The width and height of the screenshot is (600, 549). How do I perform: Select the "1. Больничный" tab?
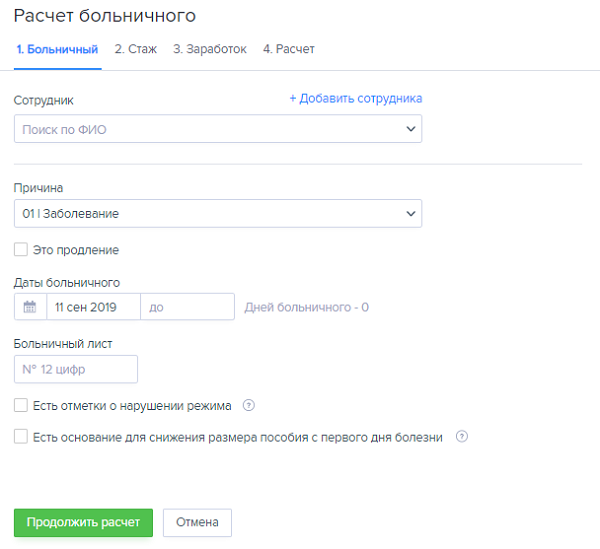point(57,48)
